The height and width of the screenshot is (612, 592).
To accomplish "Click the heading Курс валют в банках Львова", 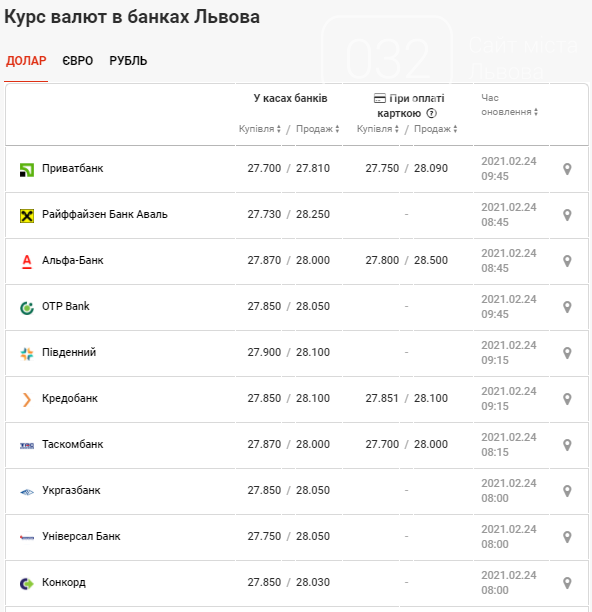I will coord(132,18).
